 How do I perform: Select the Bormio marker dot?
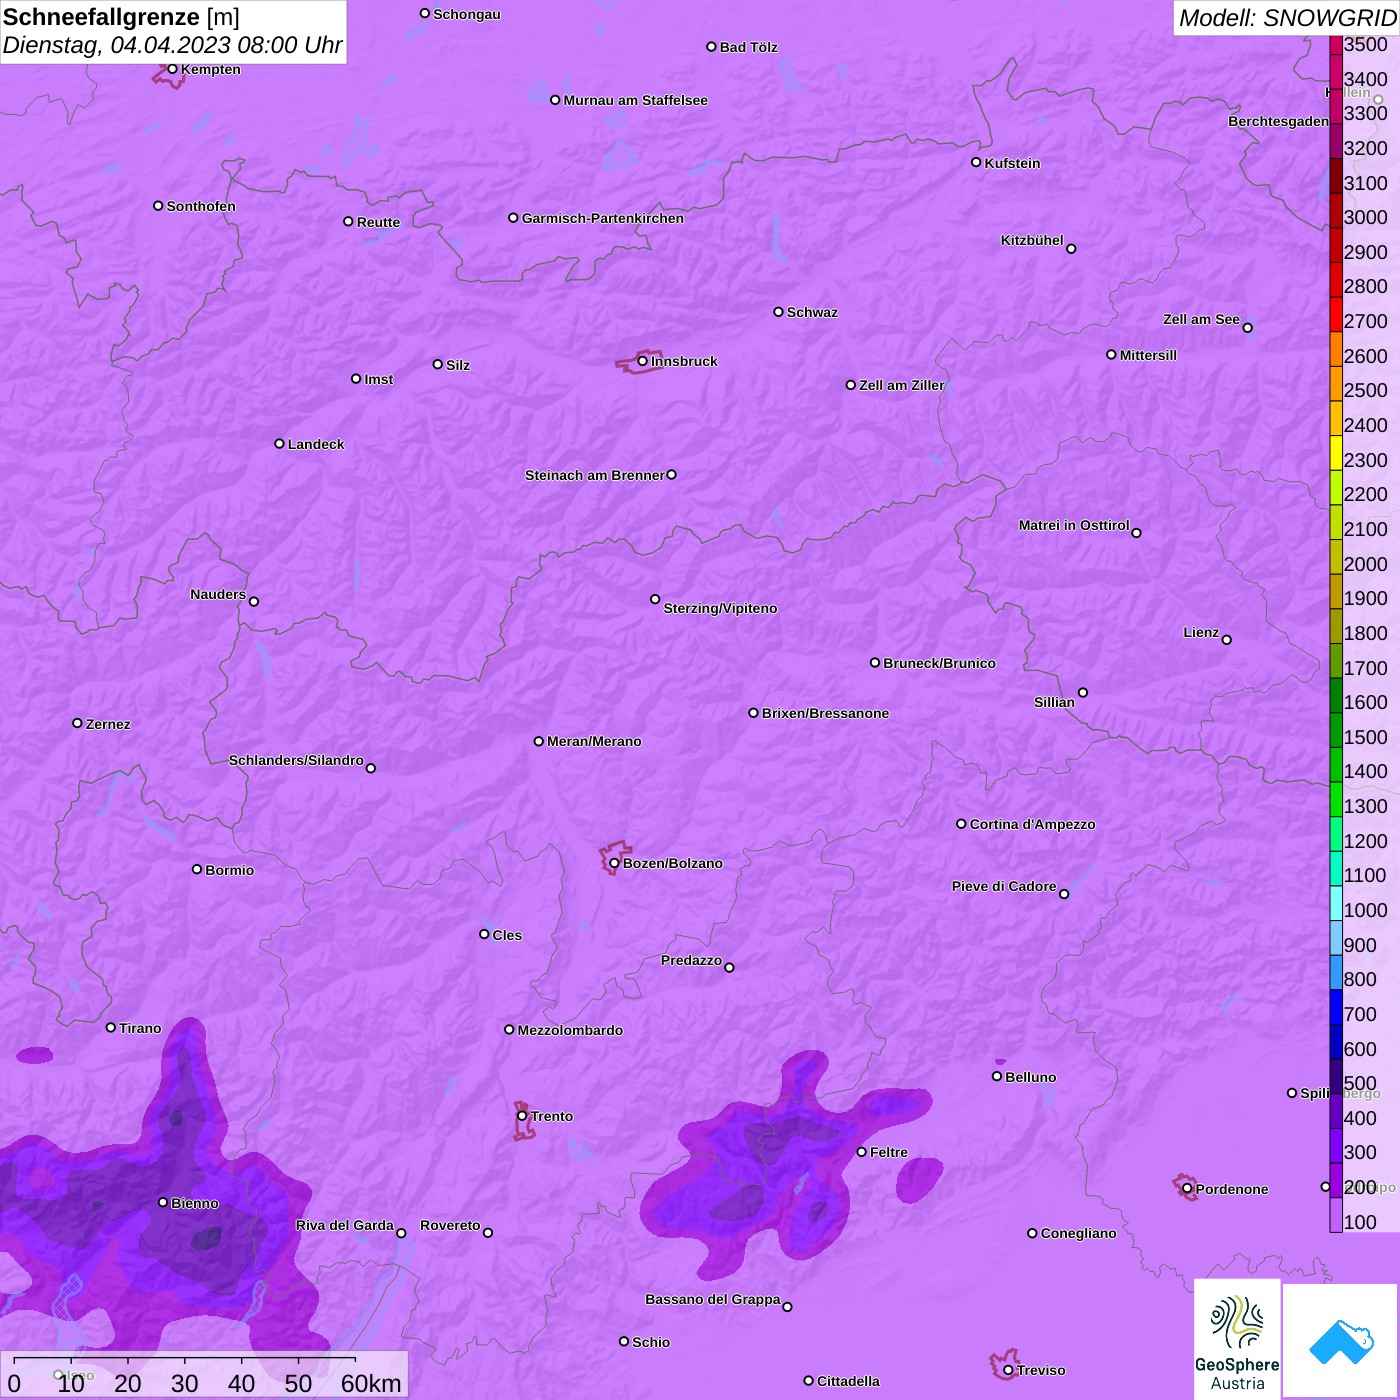point(197,869)
